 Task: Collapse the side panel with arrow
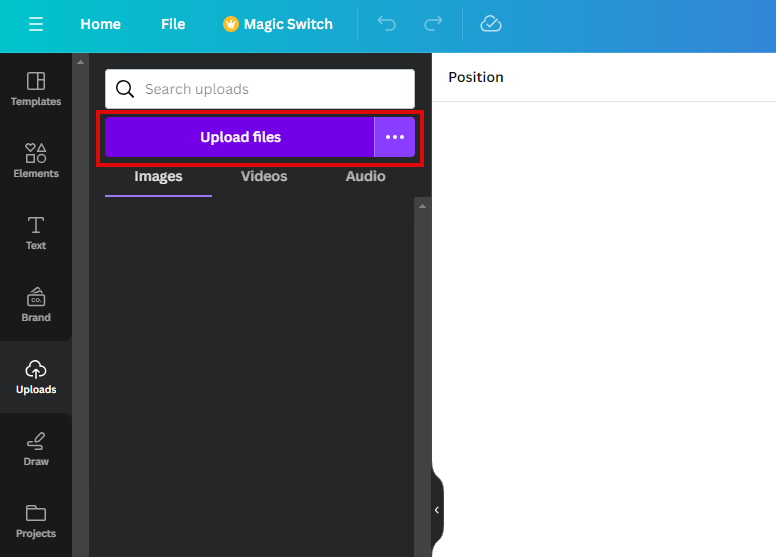[437, 510]
